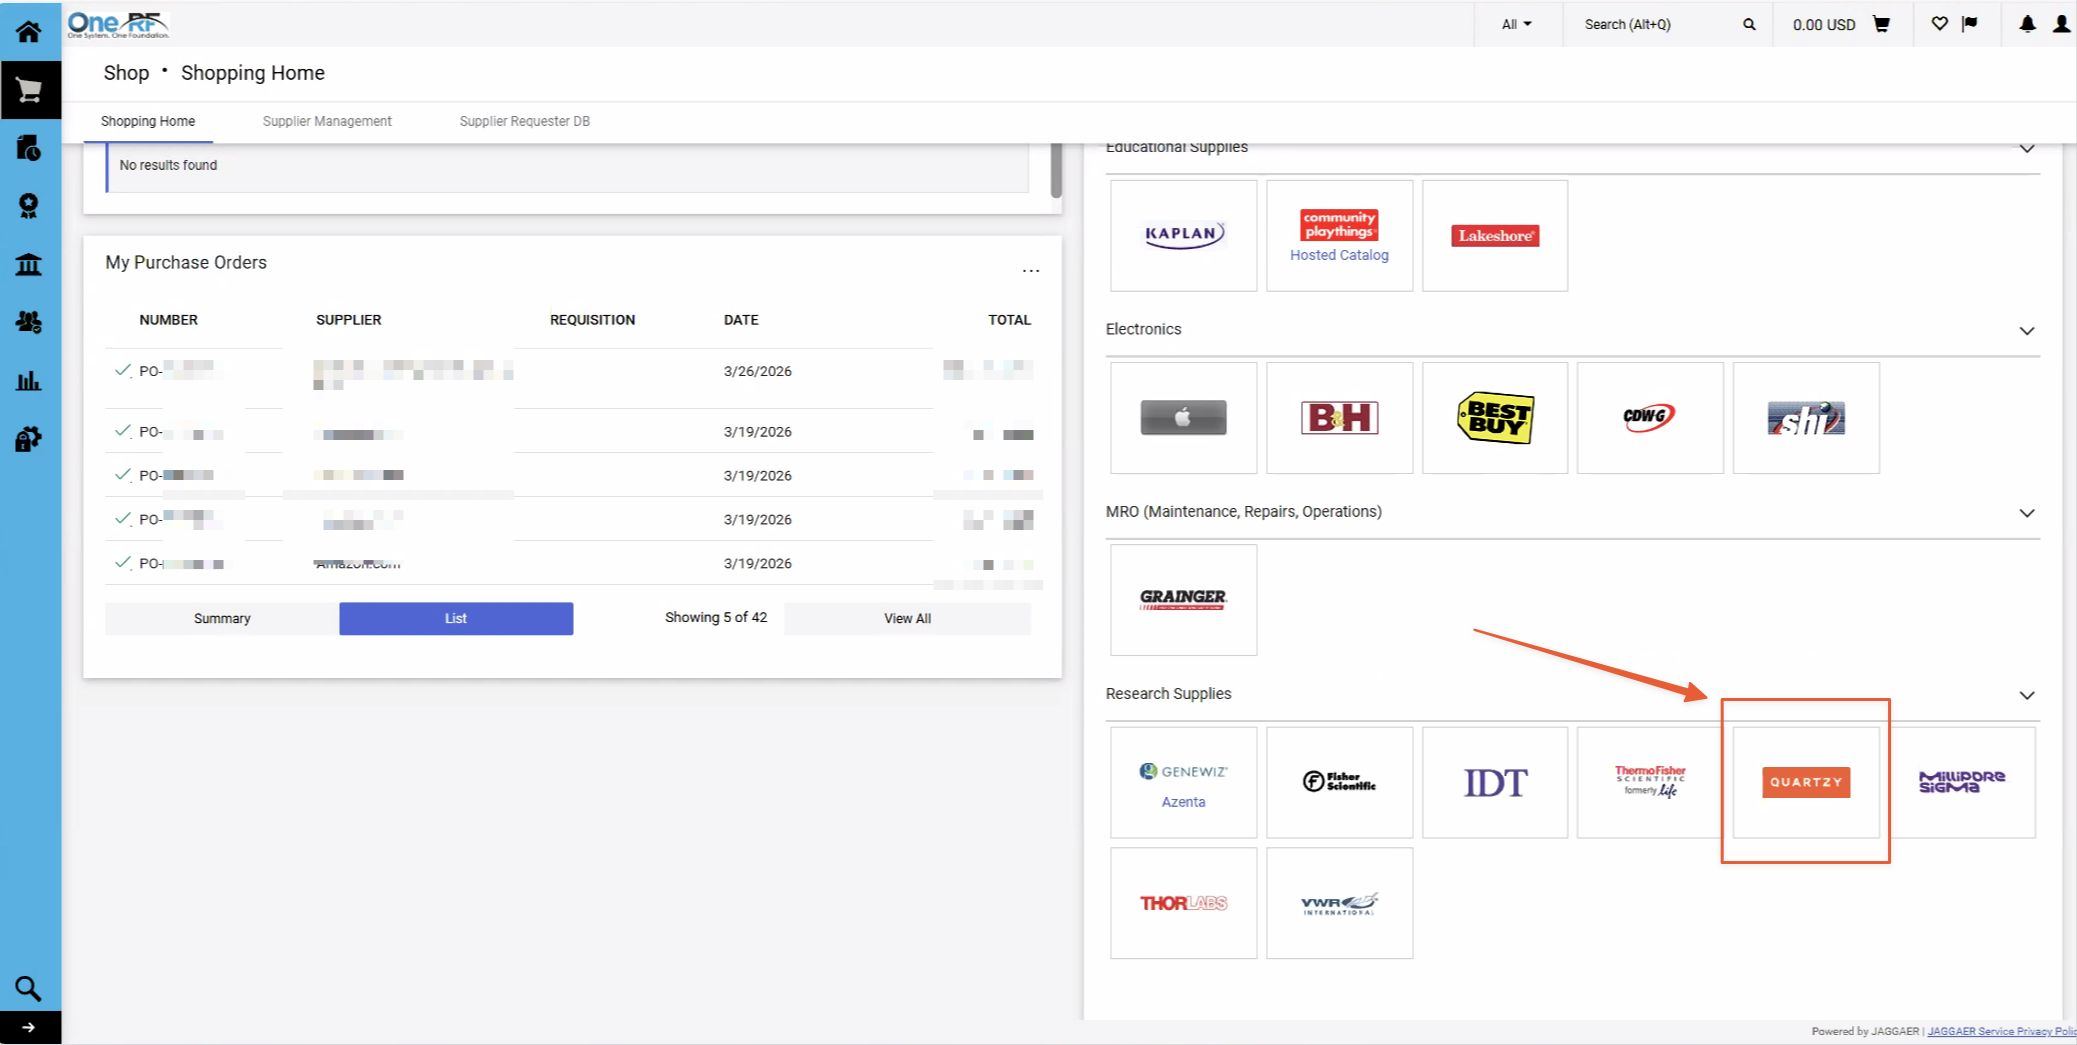The height and width of the screenshot is (1045, 2077).
Task: Open the Quartzy supplier tile
Action: pos(1806,782)
